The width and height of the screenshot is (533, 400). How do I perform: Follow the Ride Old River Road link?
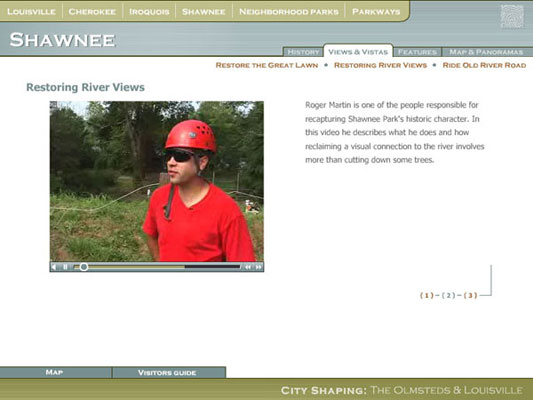pyautogui.click(x=484, y=65)
